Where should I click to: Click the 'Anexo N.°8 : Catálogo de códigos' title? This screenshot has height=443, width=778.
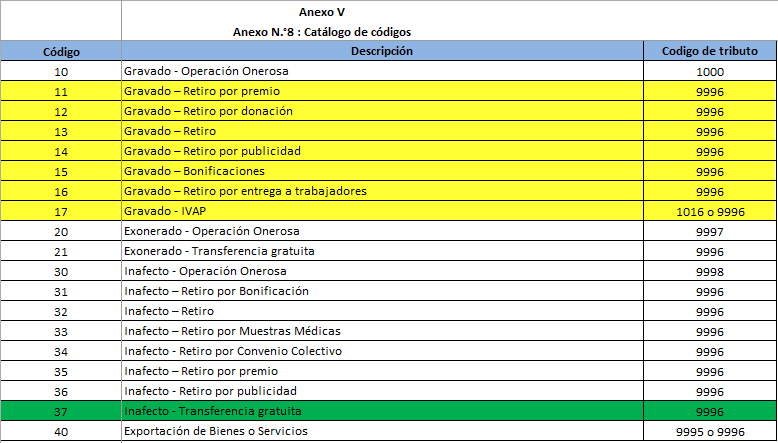(322, 32)
